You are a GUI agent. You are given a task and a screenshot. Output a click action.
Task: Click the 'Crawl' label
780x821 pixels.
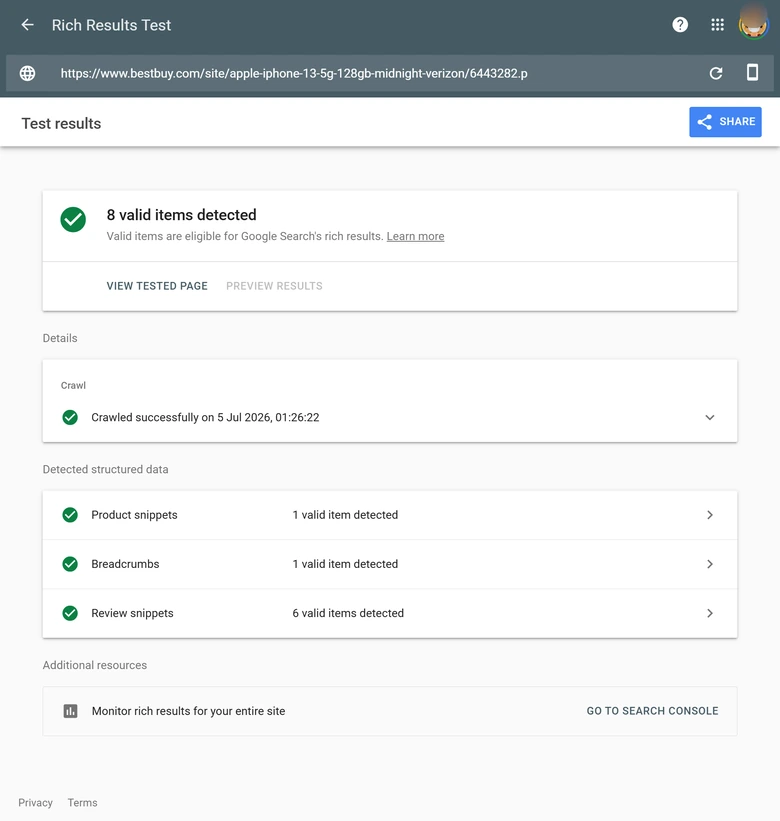coord(73,385)
